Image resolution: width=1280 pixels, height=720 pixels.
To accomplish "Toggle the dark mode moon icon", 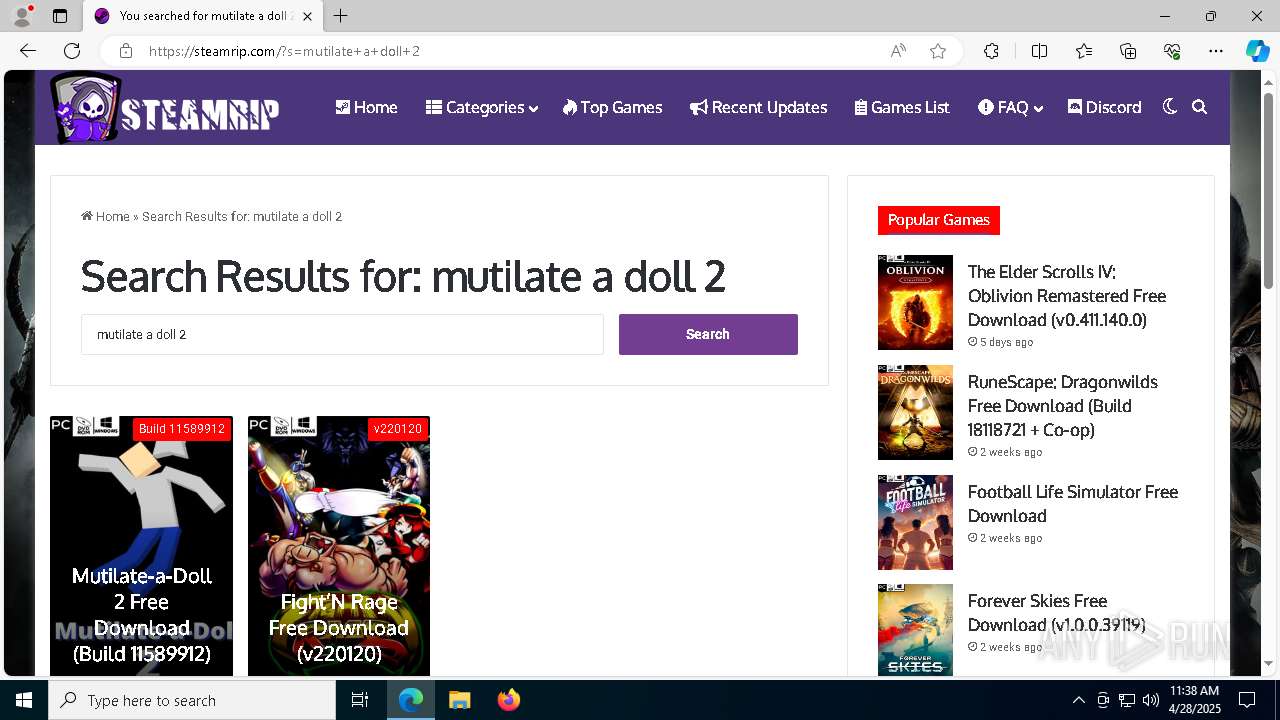I will coord(1169,107).
